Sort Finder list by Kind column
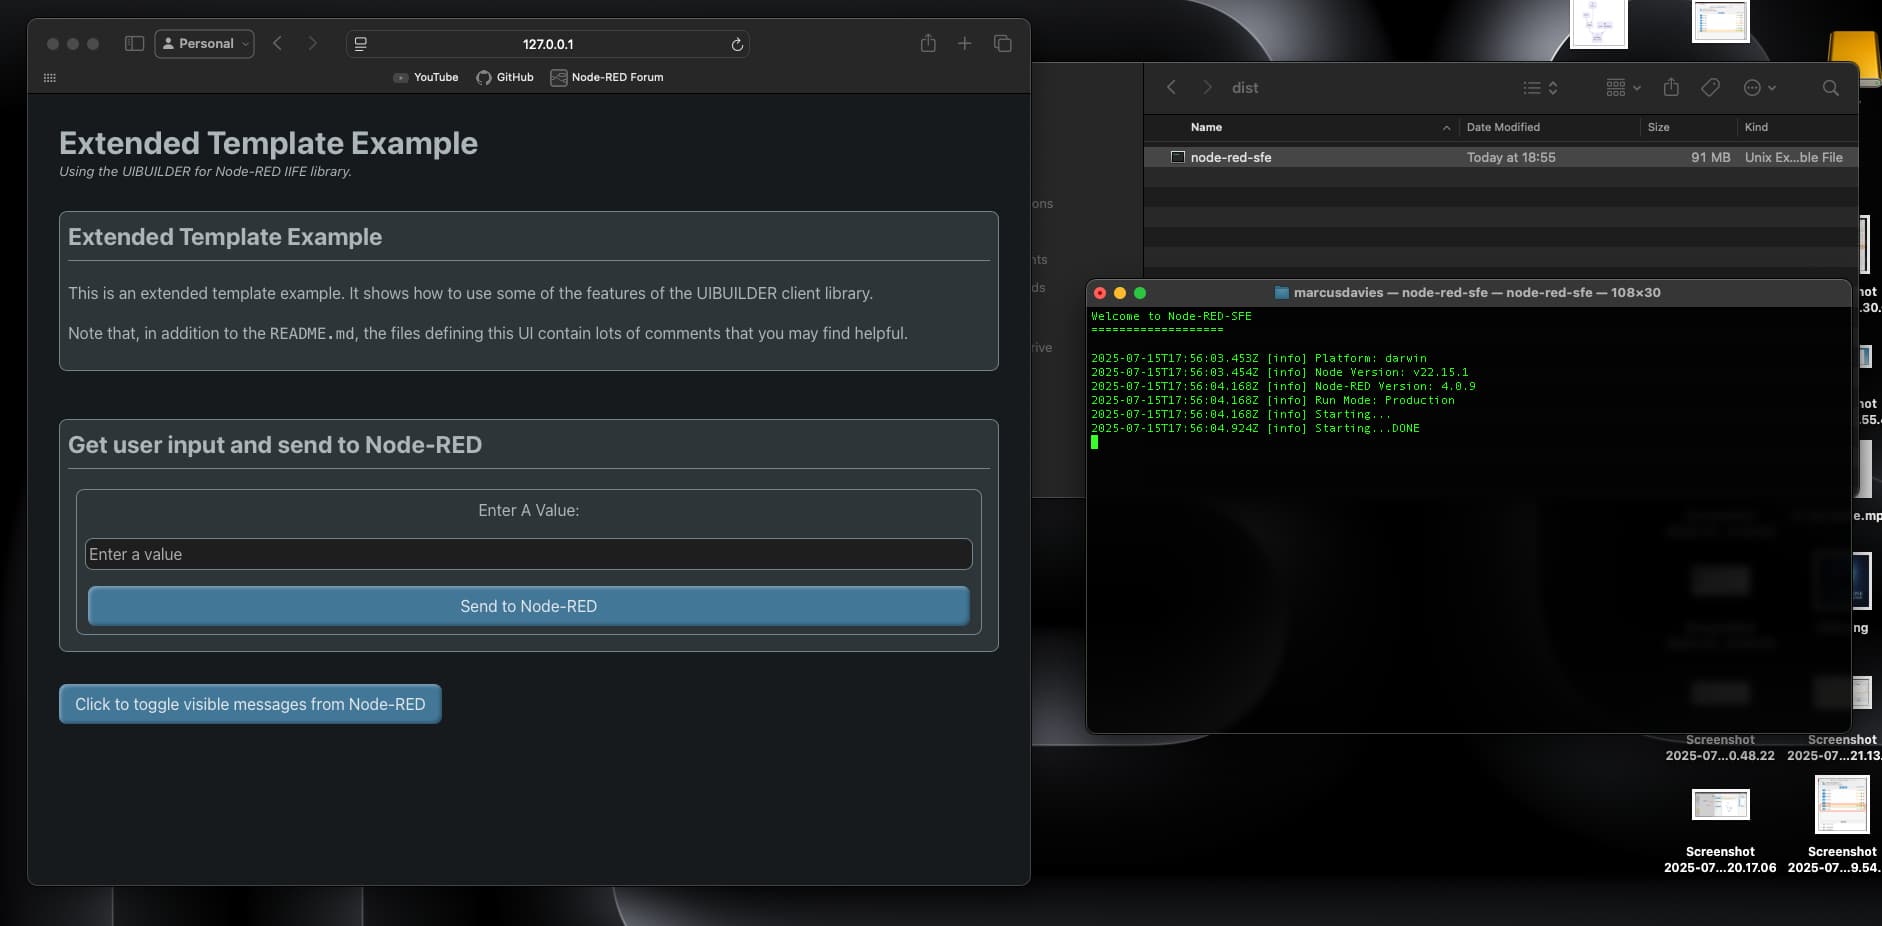This screenshot has width=1882, height=926. [x=1756, y=127]
